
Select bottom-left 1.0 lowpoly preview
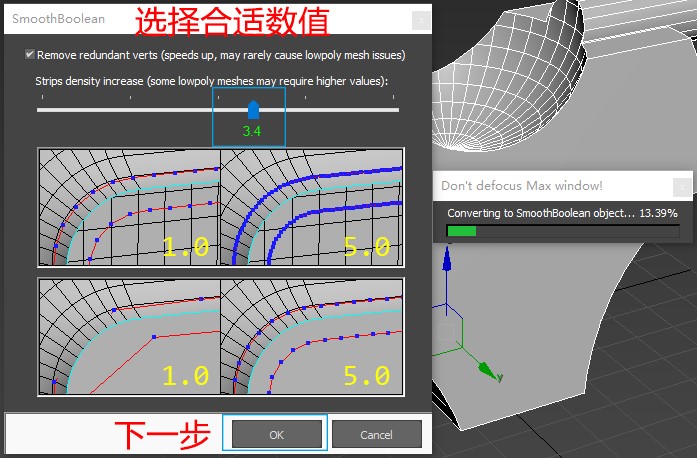pos(129,336)
